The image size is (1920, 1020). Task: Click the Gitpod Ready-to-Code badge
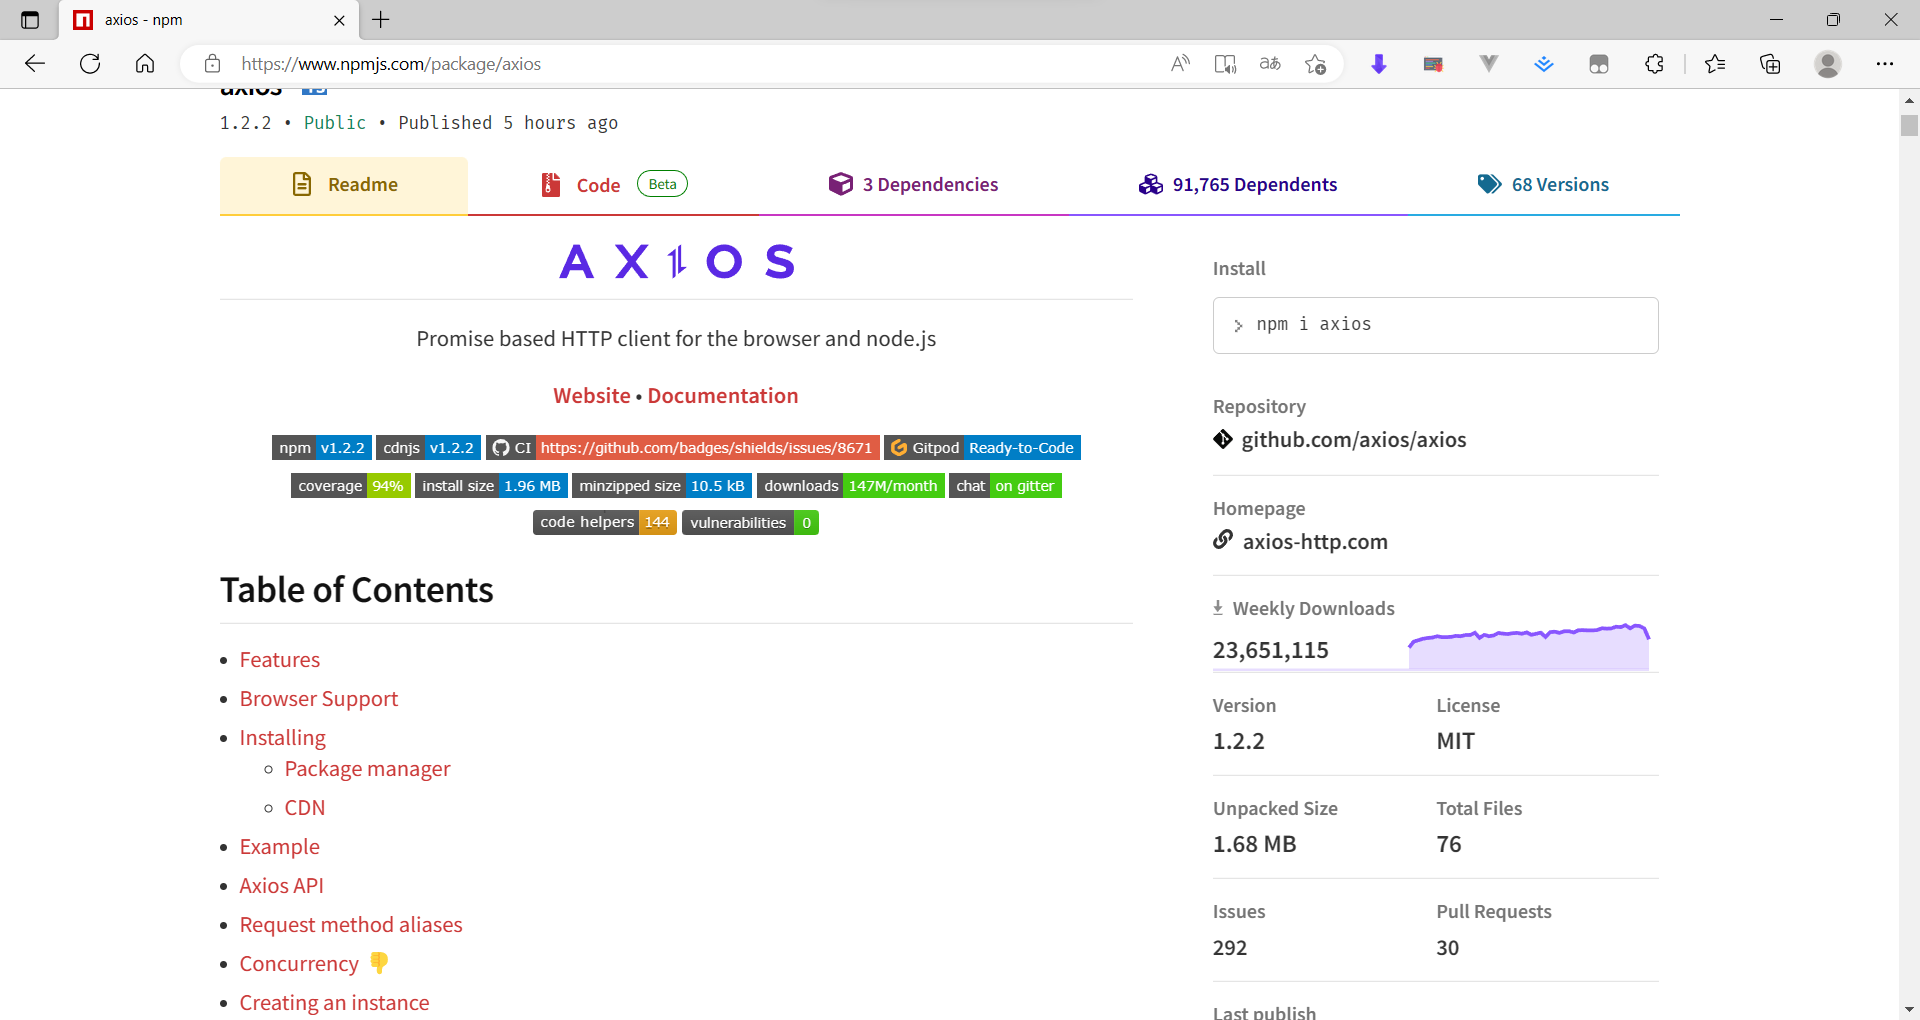click(983, 447)
